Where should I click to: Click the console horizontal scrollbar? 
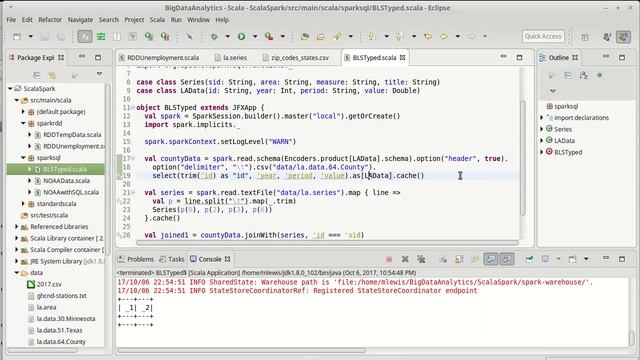[242, 350]
